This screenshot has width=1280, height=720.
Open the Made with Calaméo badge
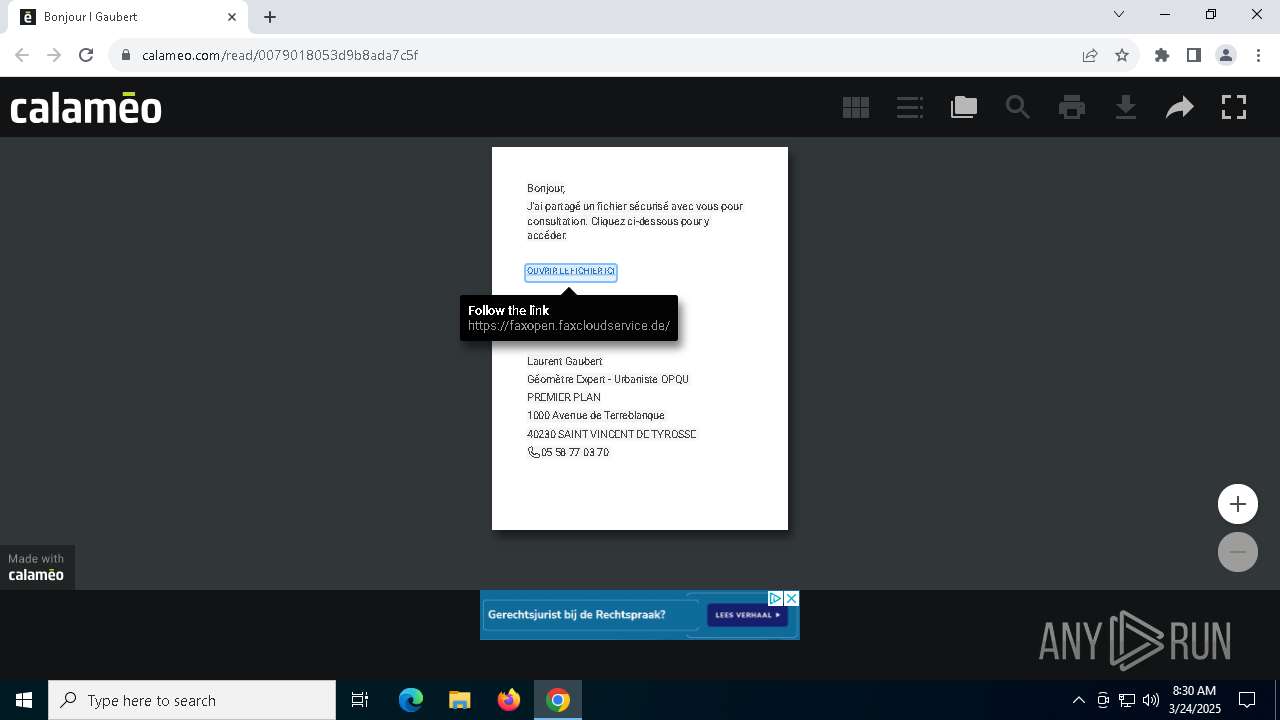click(36, 567)
